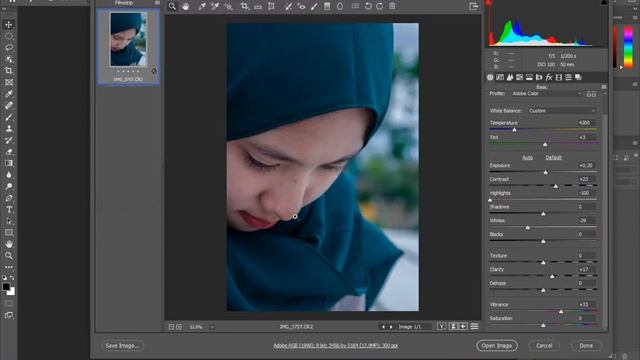Open the preview preferences menu icon
The width and height of the screenshot is (640, 360).
pos(474,326)
